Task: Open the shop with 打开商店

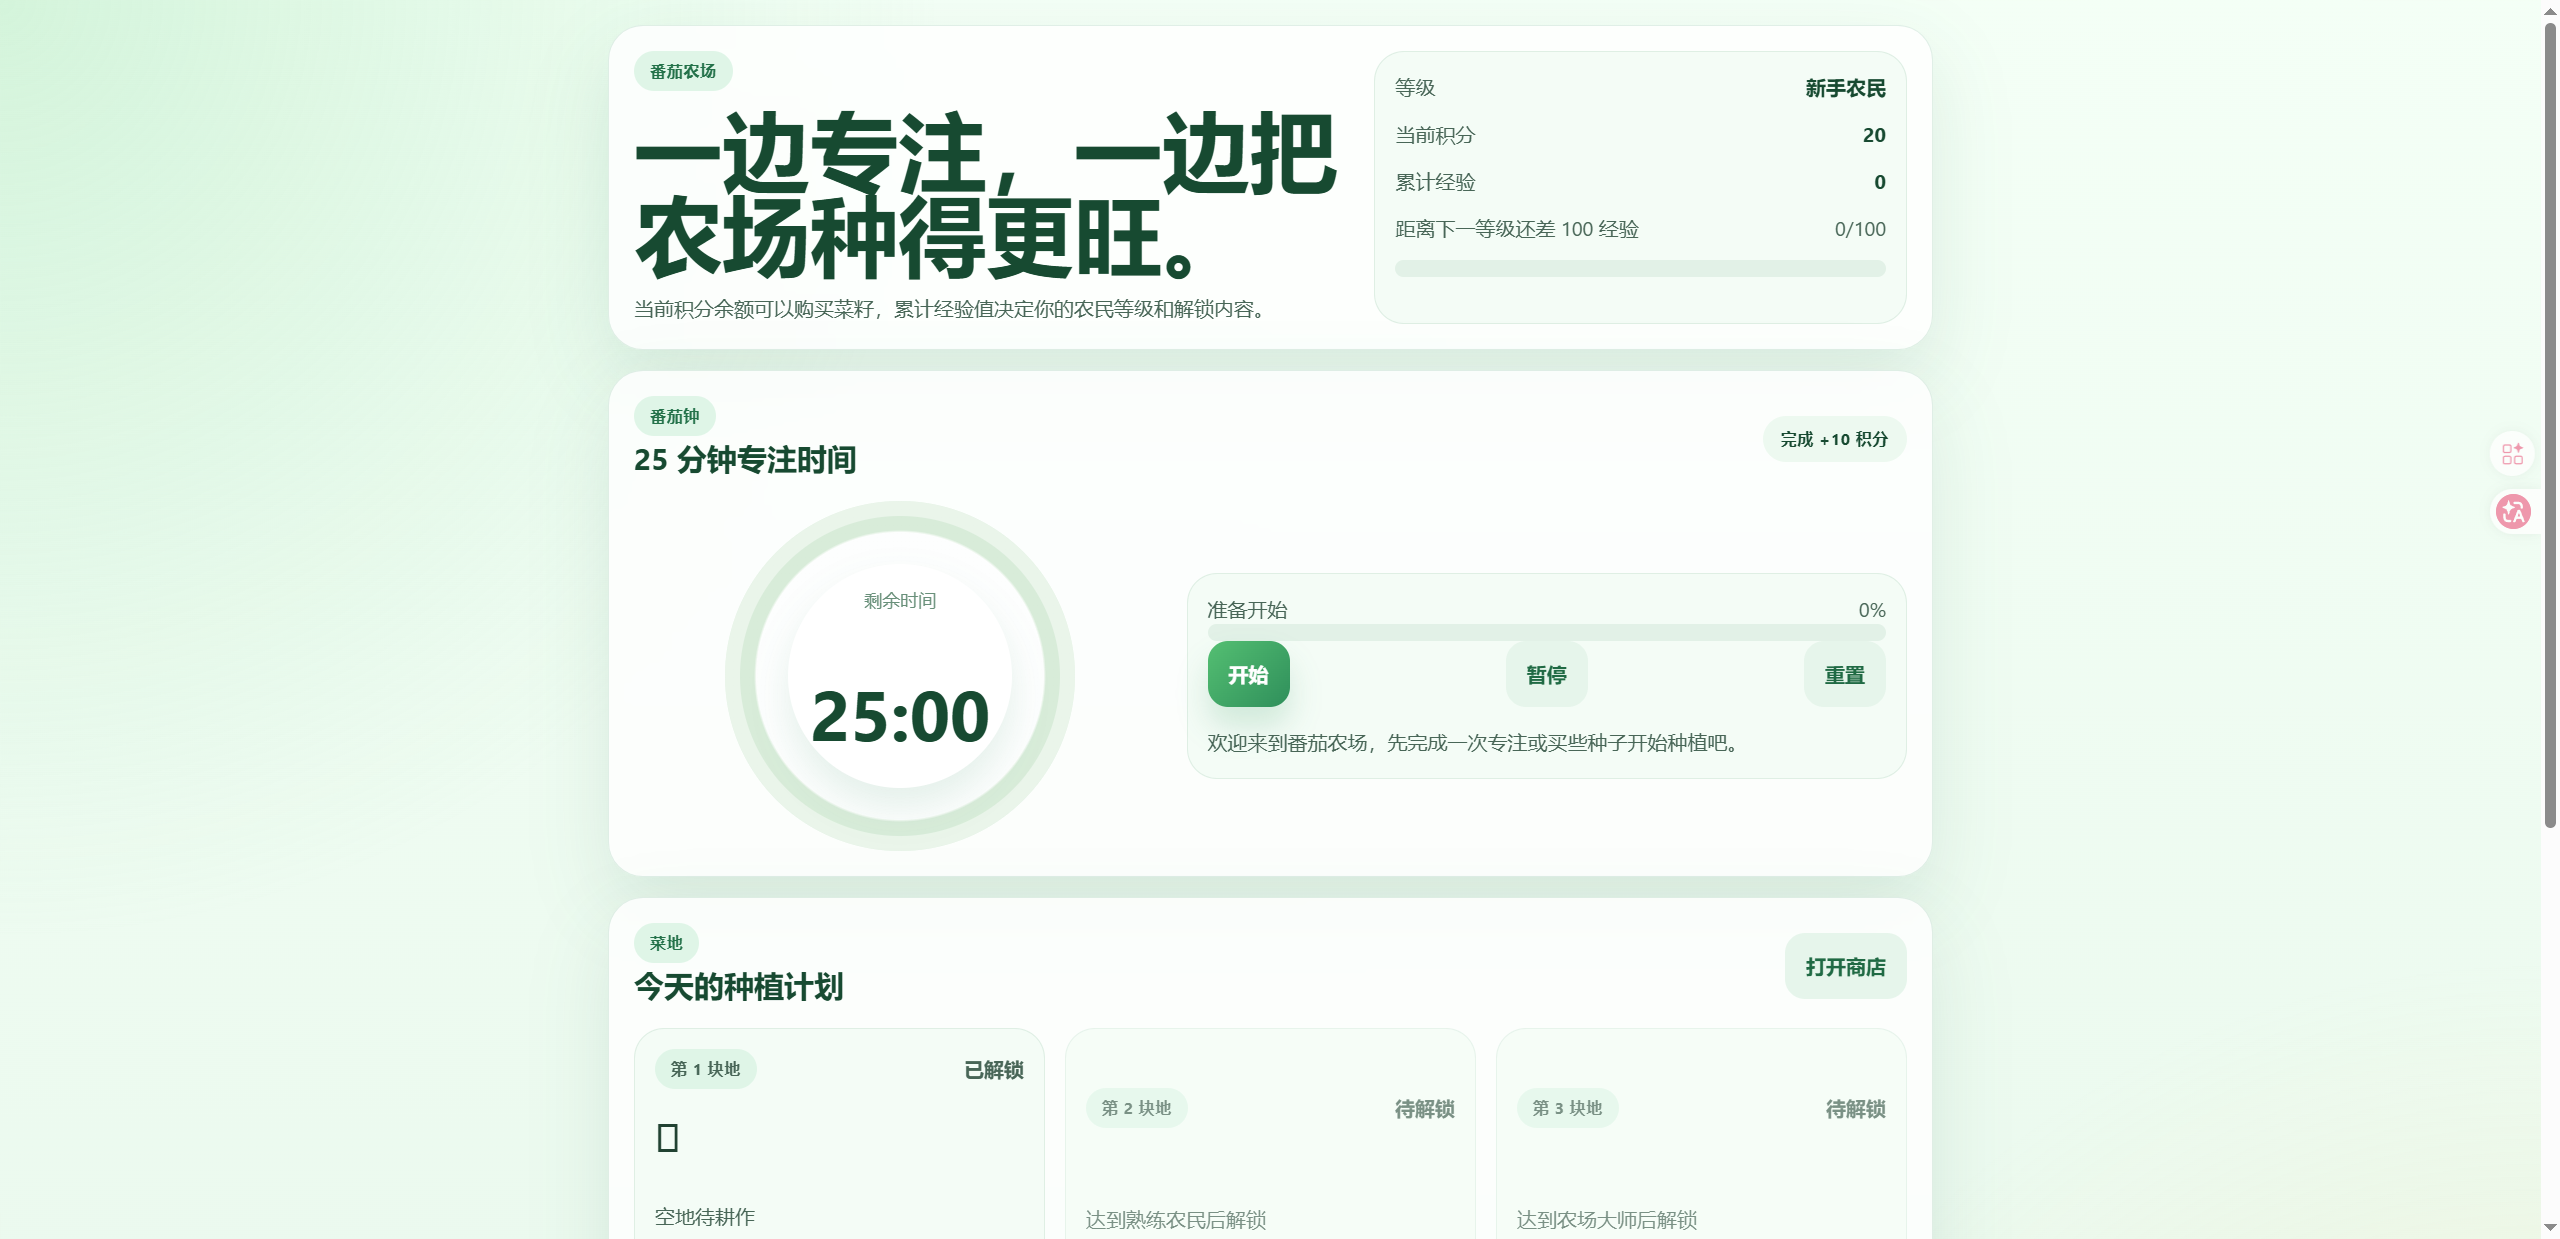Action: pyautogui.click(x=1845, y=967)
